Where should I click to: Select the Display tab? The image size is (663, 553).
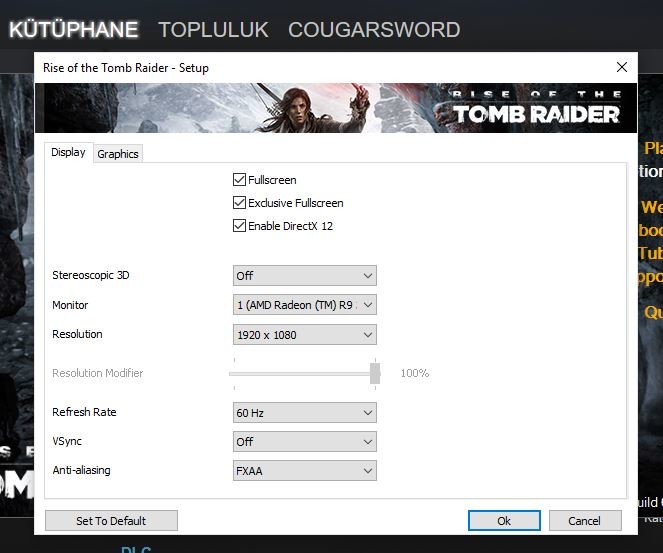68,152
